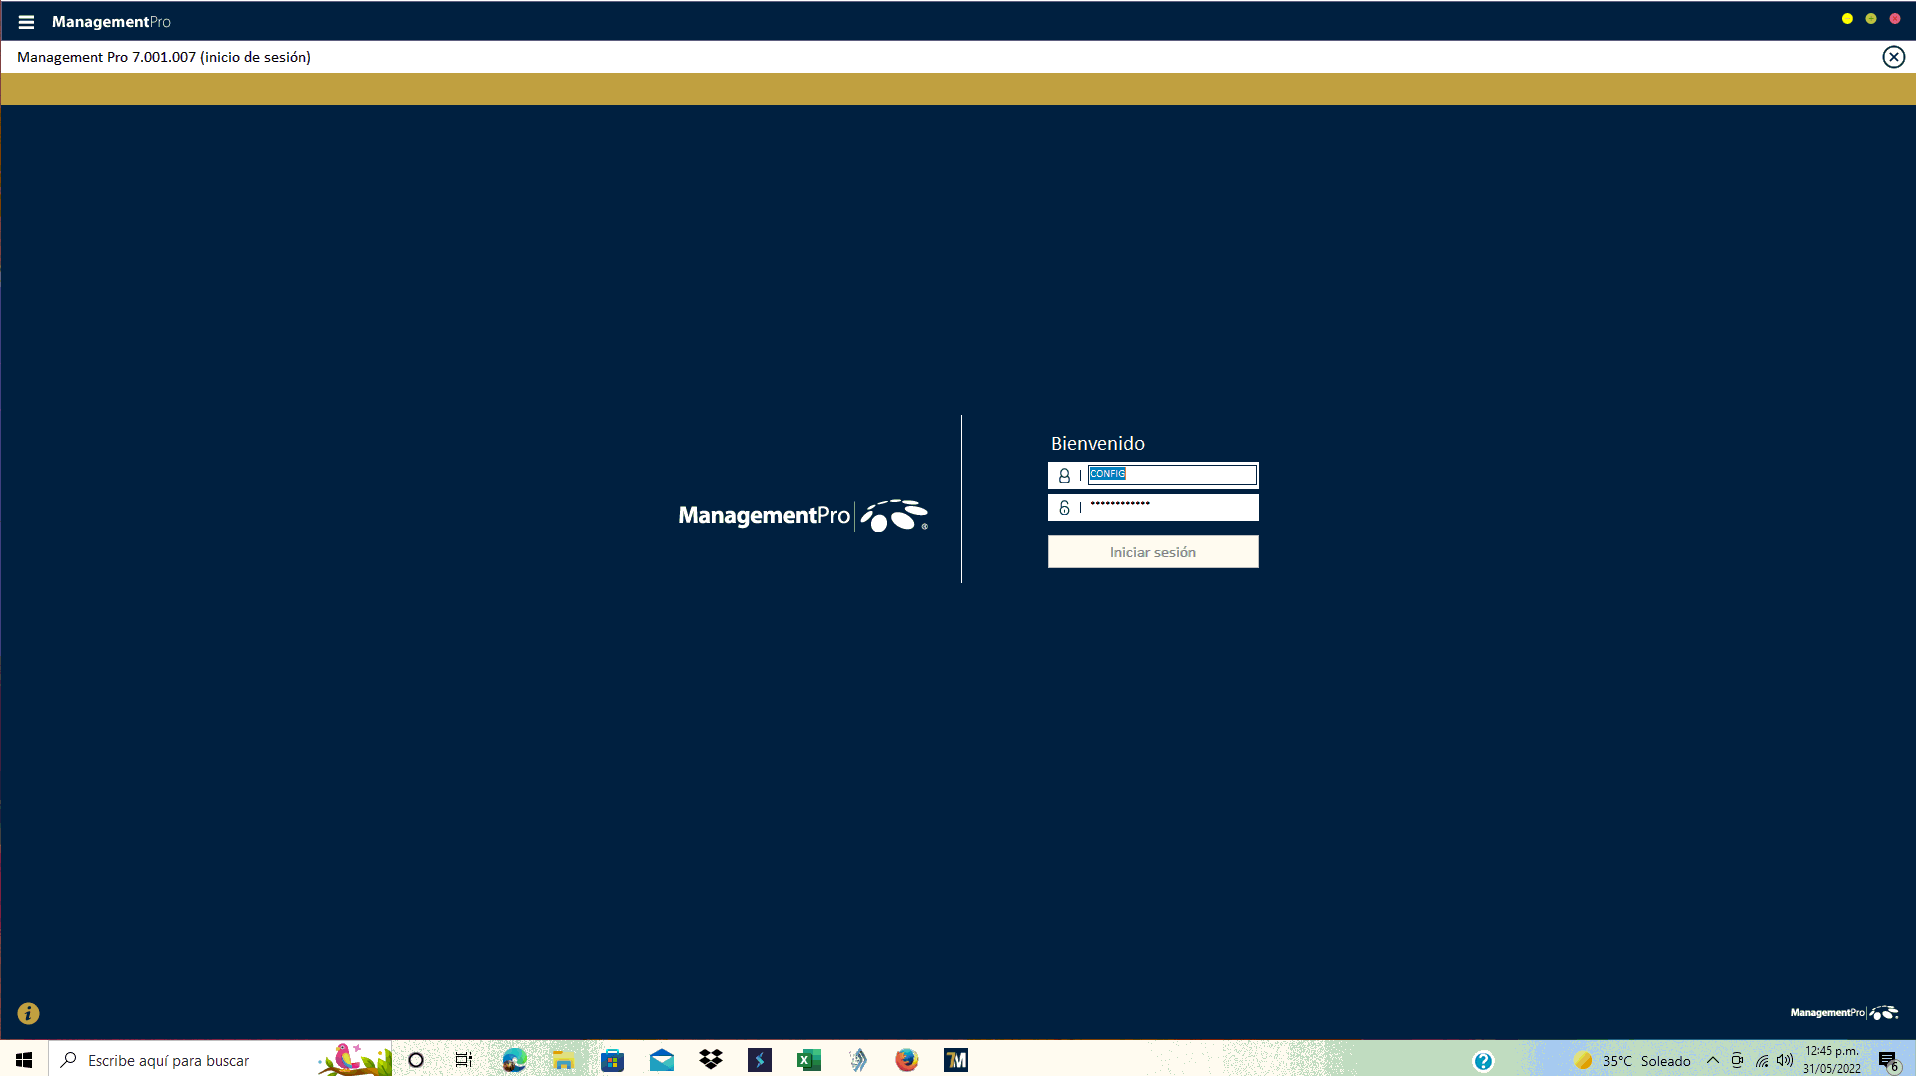
Task: Open Dropbox from the taskbar
Action: click(x=711, y=1060)
